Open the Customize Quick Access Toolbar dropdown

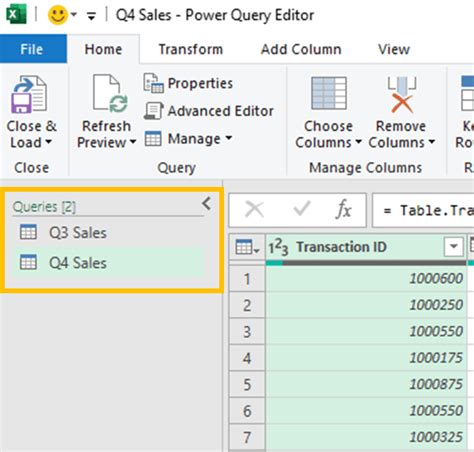click(91, 15)
